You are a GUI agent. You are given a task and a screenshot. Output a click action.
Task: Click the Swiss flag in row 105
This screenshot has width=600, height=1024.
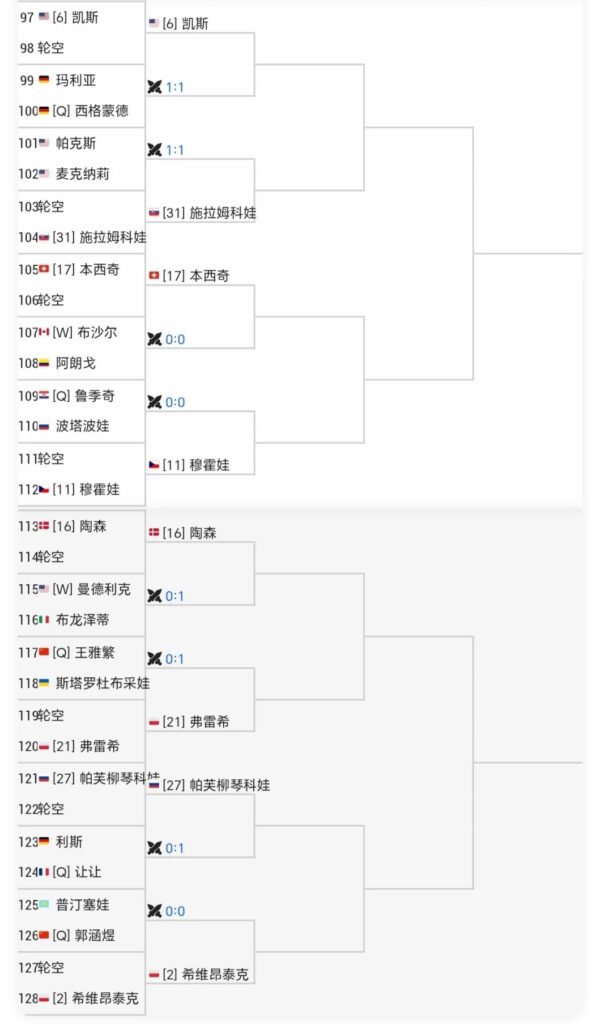point(44,270)
